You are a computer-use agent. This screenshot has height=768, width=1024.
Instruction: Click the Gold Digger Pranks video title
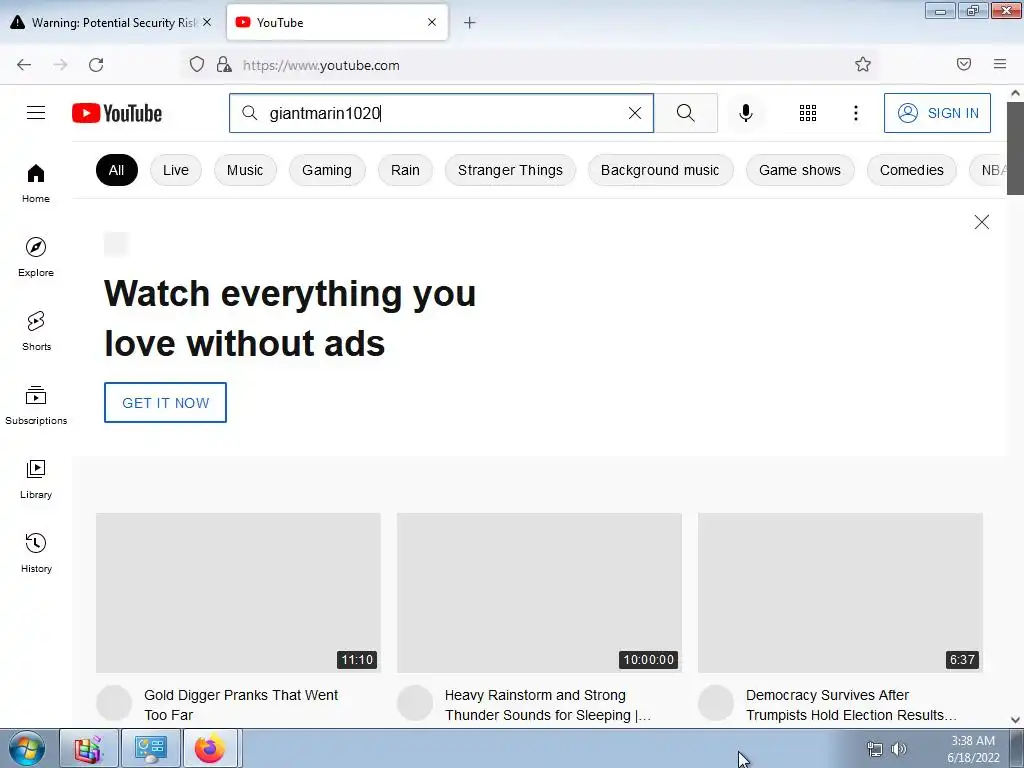pyautogui.click(x=241, y=705)
